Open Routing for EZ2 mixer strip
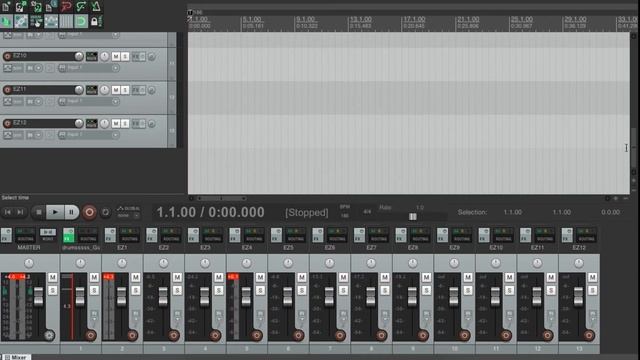This screenshot has width=640, height=360. coord(171,236)
